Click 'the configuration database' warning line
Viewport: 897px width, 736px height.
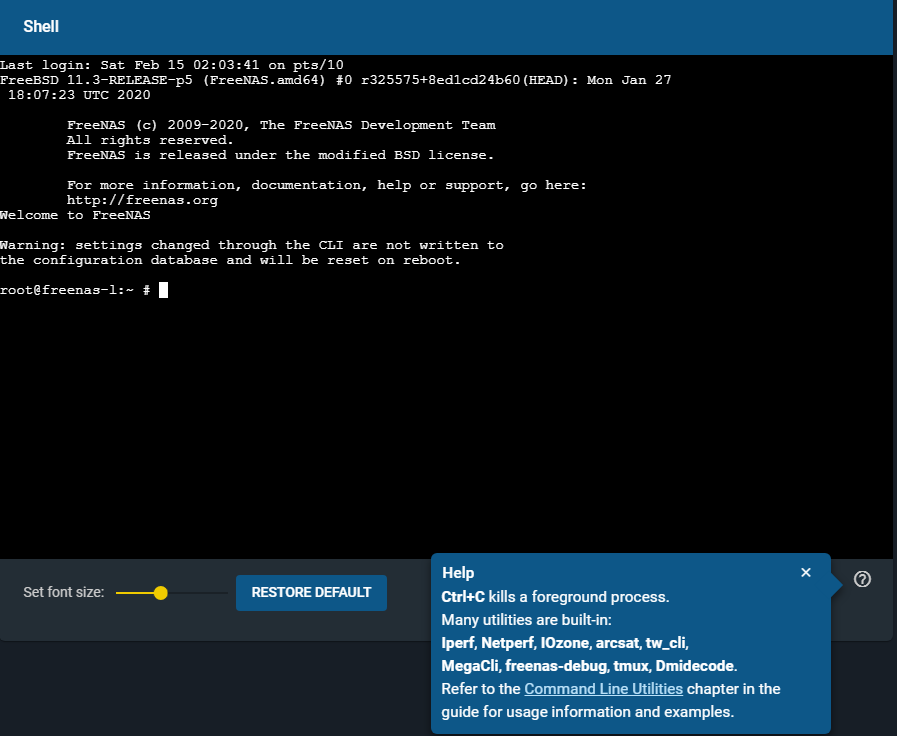(231, 260)
